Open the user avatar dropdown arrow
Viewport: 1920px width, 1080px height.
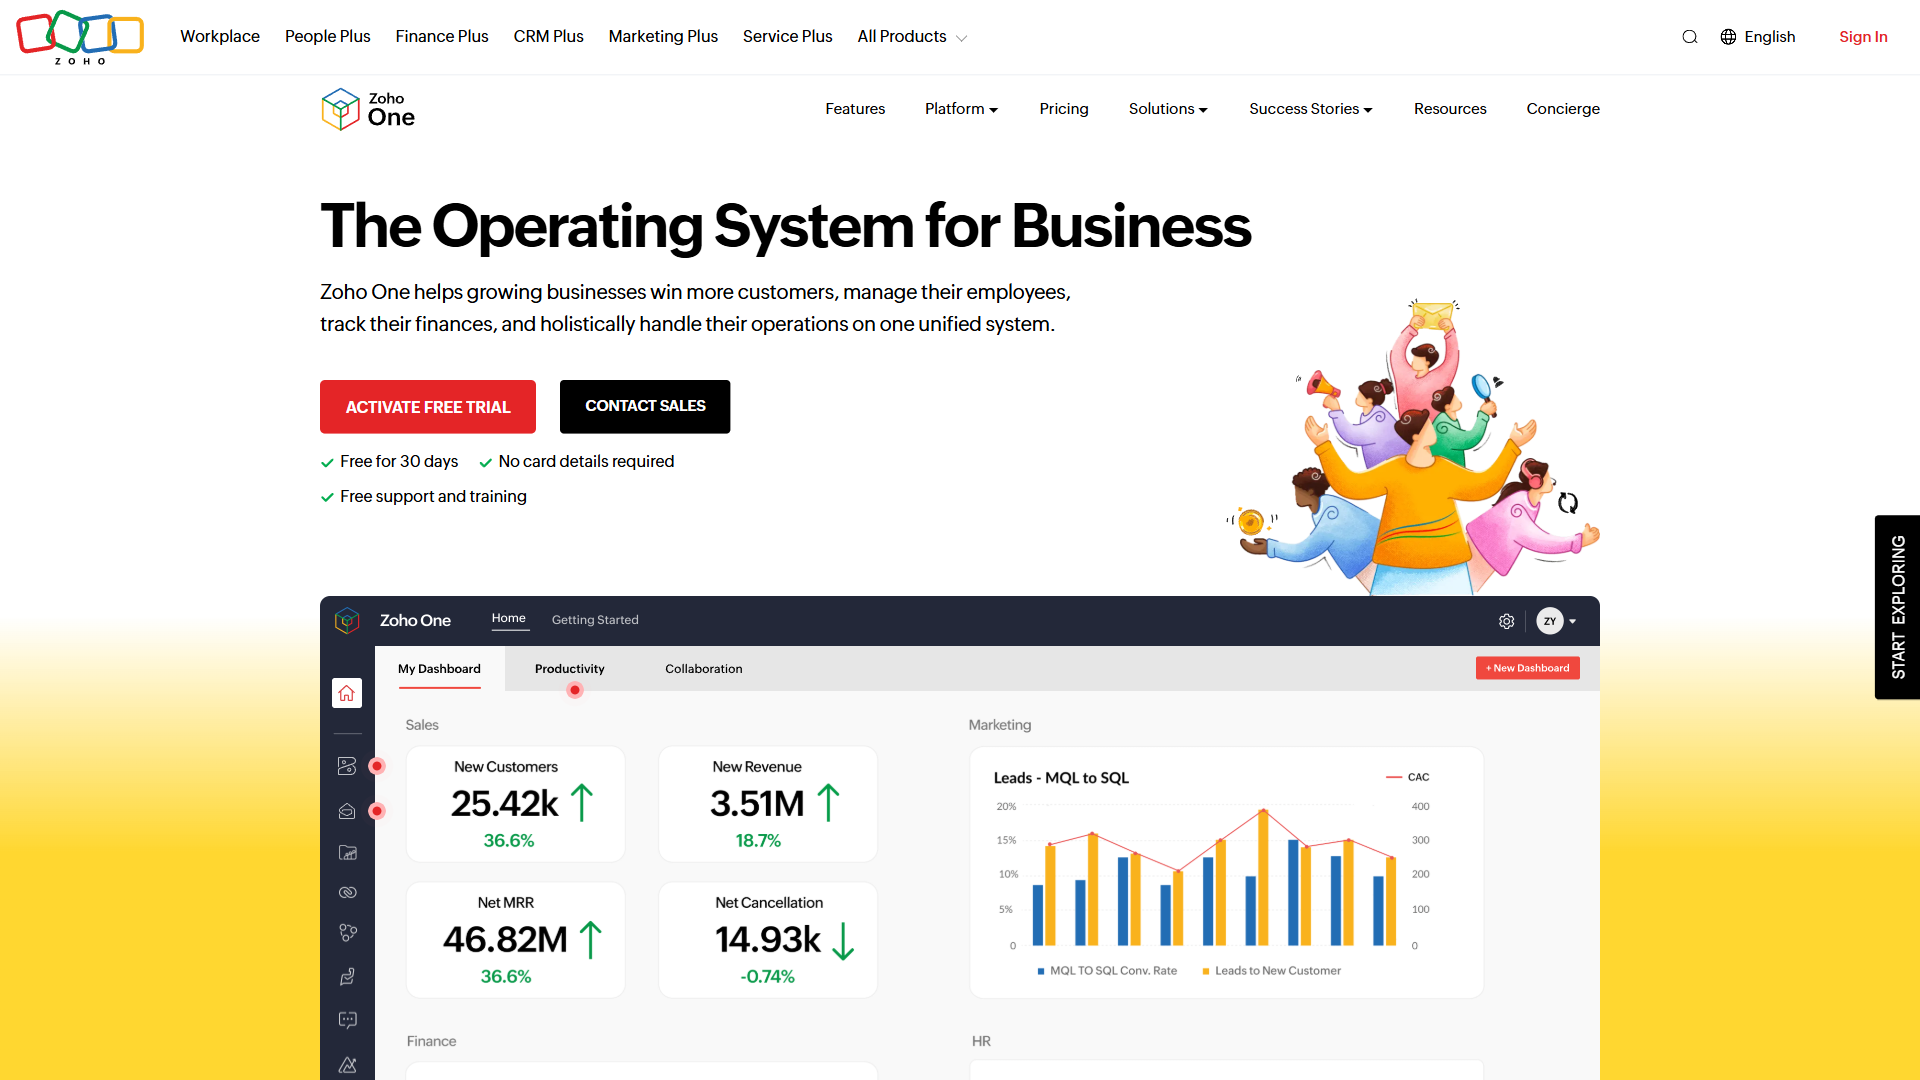pyautogui.click(x=1573, y=621)
